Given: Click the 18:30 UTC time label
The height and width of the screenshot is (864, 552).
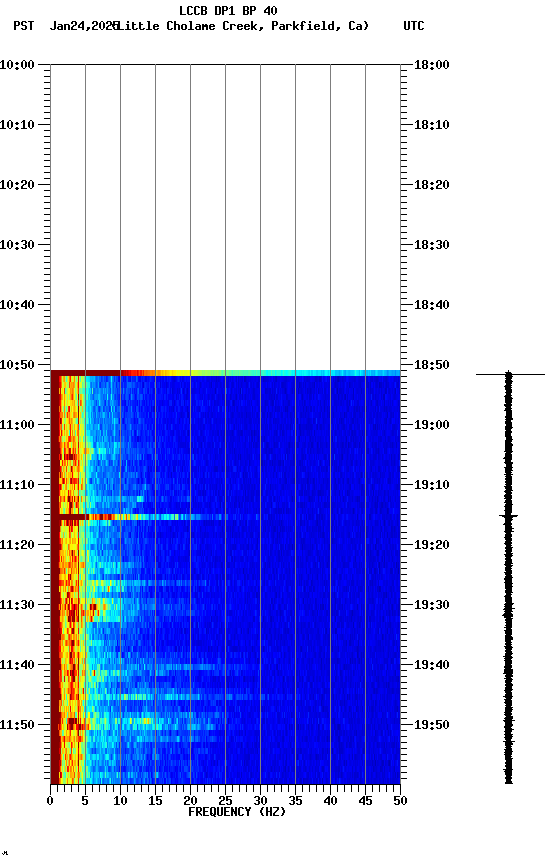Looking at the screenshot, I should [432, 245].
